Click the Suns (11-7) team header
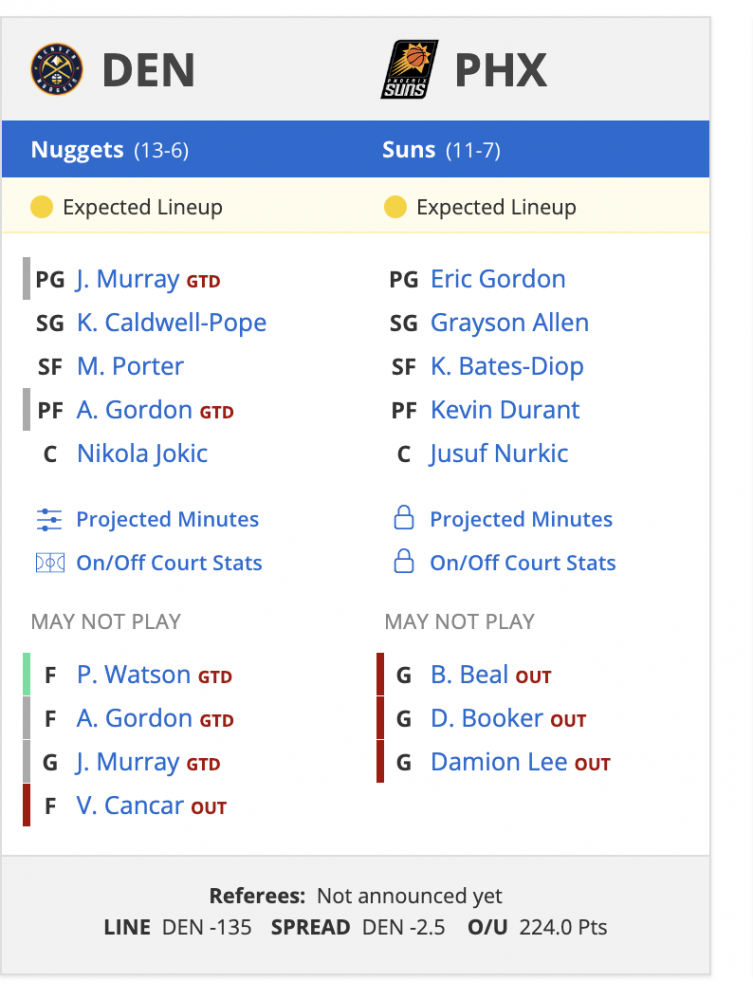The height and width of the screenshot is (1000, 753). tap(441, 150)
